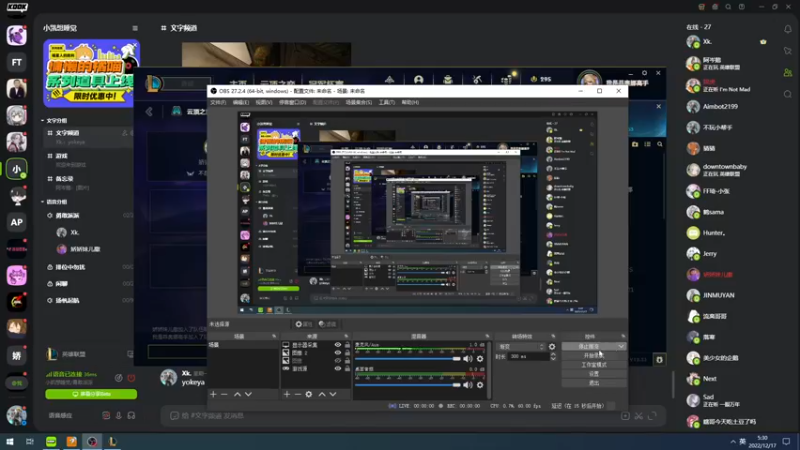Collapse the 语音分组 channel category
Screen dimensions: 800x450
pyautogui.click(x=54, y=202)
